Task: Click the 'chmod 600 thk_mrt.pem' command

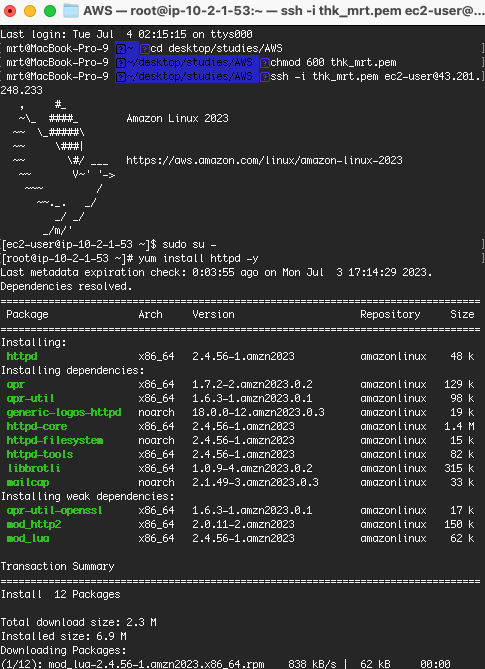Action: click(334, 62)
